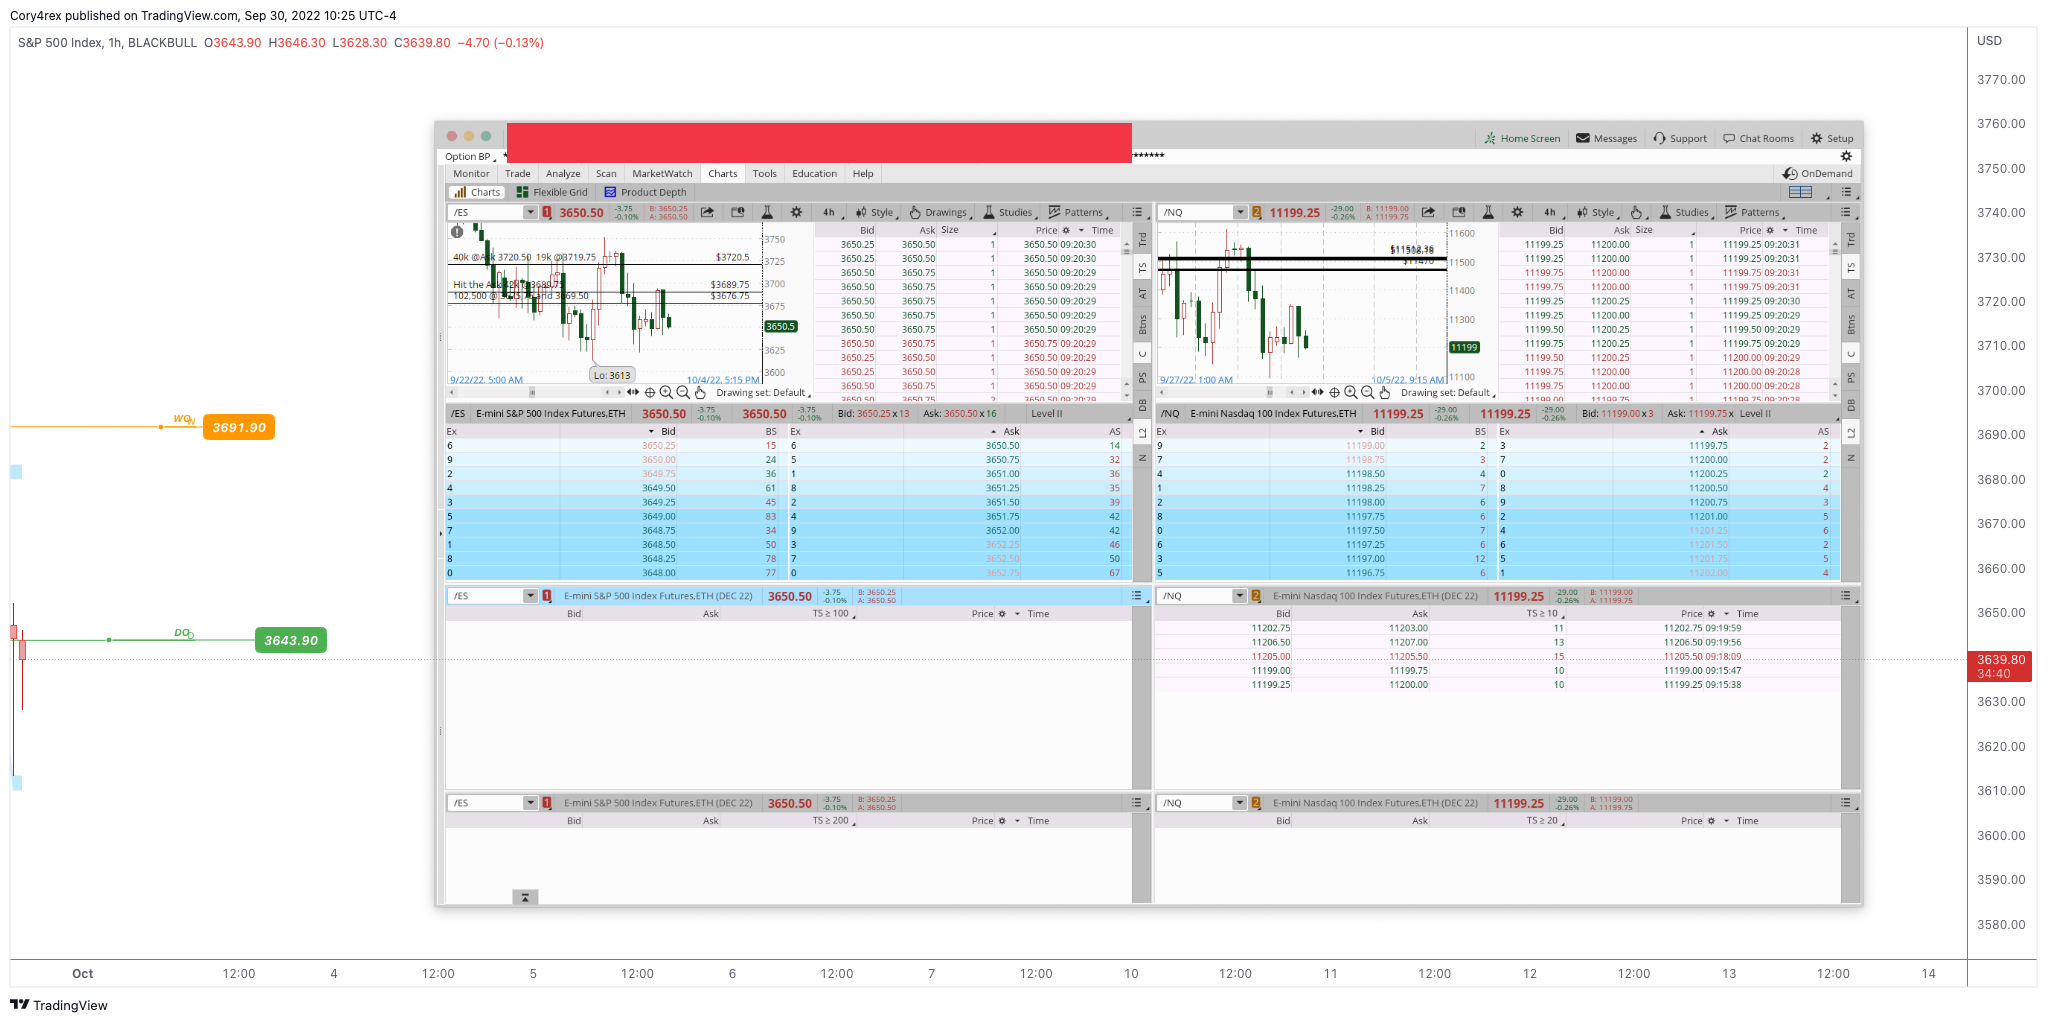Screen dimensions: 2047x1022
Task: Toggle PS sidebar panel on /ES chart
Action: [x=1142, y=378]
